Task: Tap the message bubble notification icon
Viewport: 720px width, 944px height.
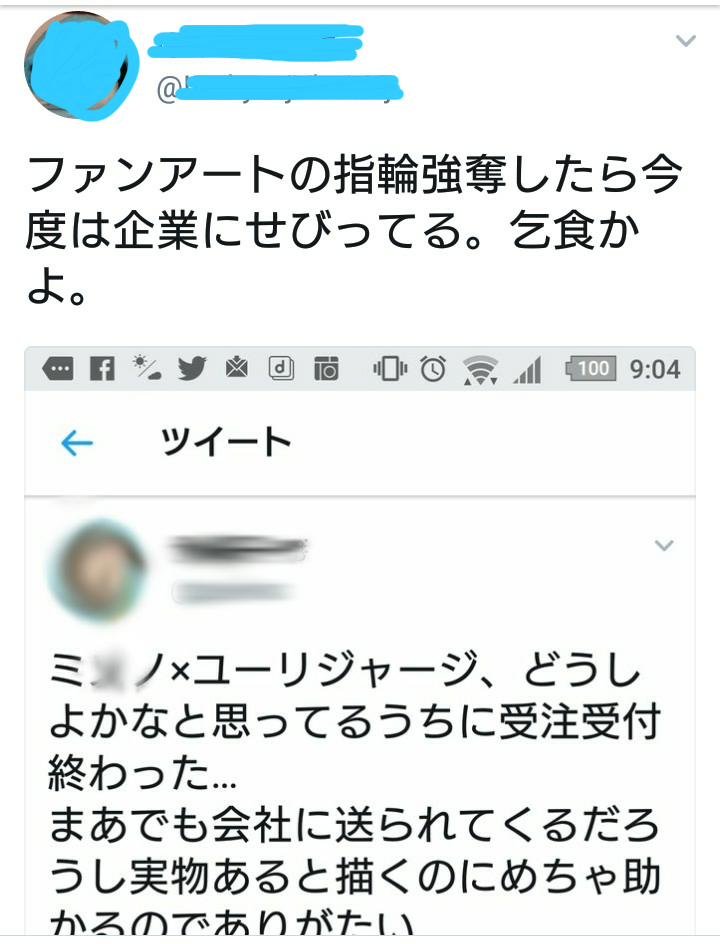Action: pyautogui.click(x=58, y=368)
